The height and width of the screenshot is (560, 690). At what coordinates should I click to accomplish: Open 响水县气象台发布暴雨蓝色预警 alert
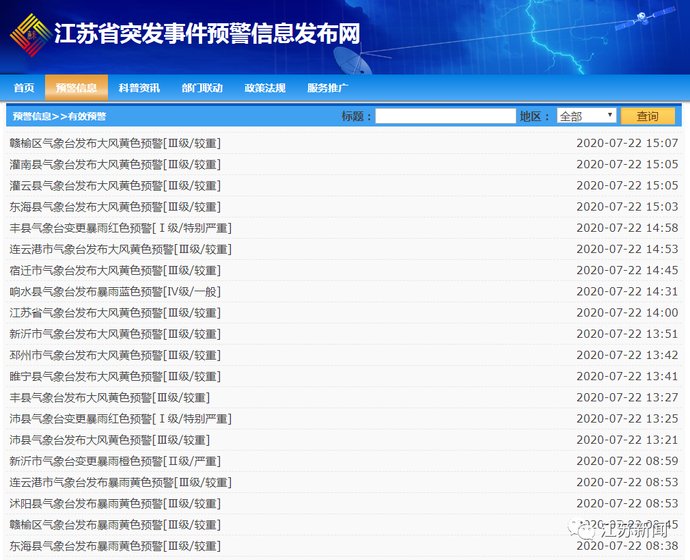(x=115, y=291)
